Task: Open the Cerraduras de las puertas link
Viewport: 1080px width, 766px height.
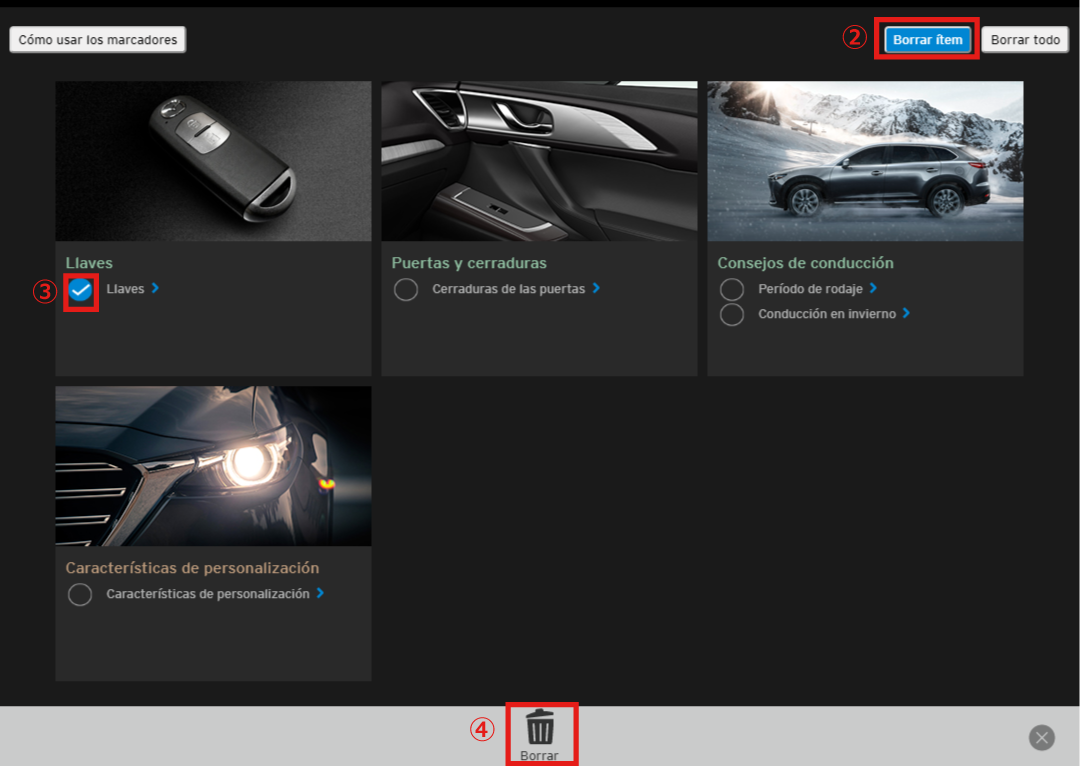Action: 509,289
